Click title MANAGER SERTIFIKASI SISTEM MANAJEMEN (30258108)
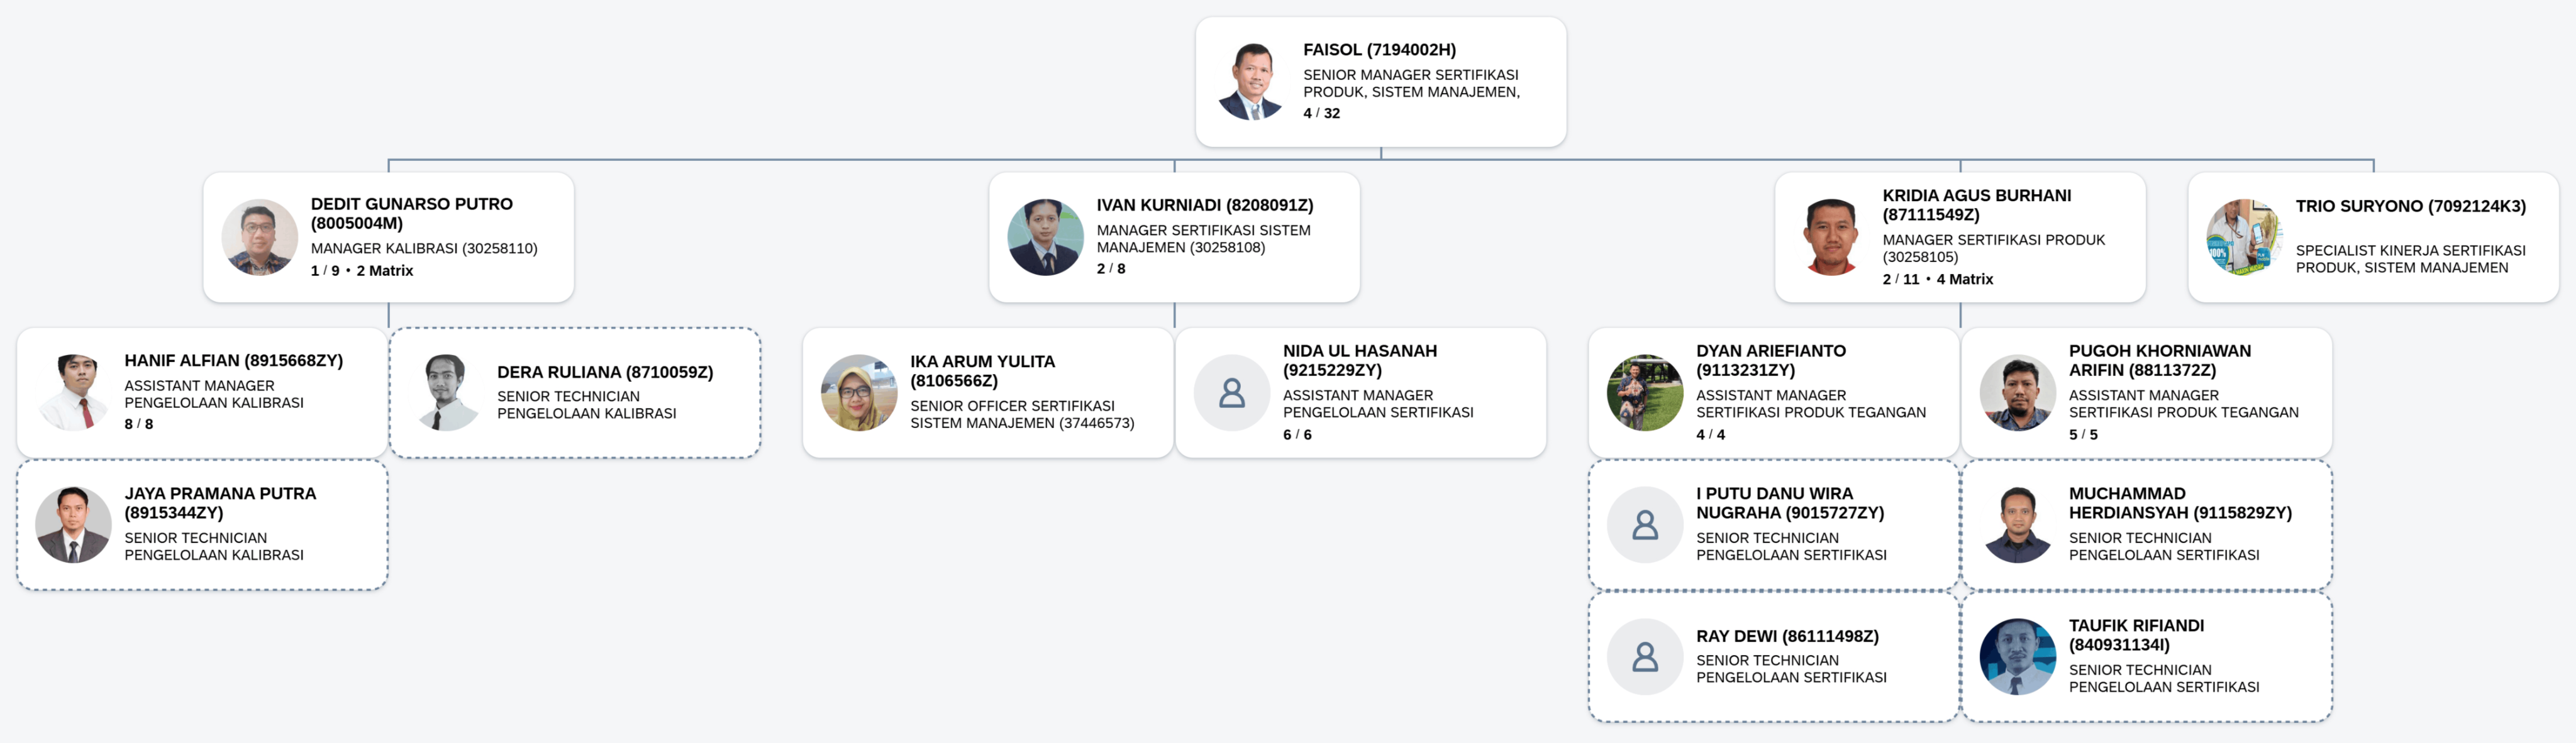This screenshot has width=2576, height=743. (x=1204, y=239)
